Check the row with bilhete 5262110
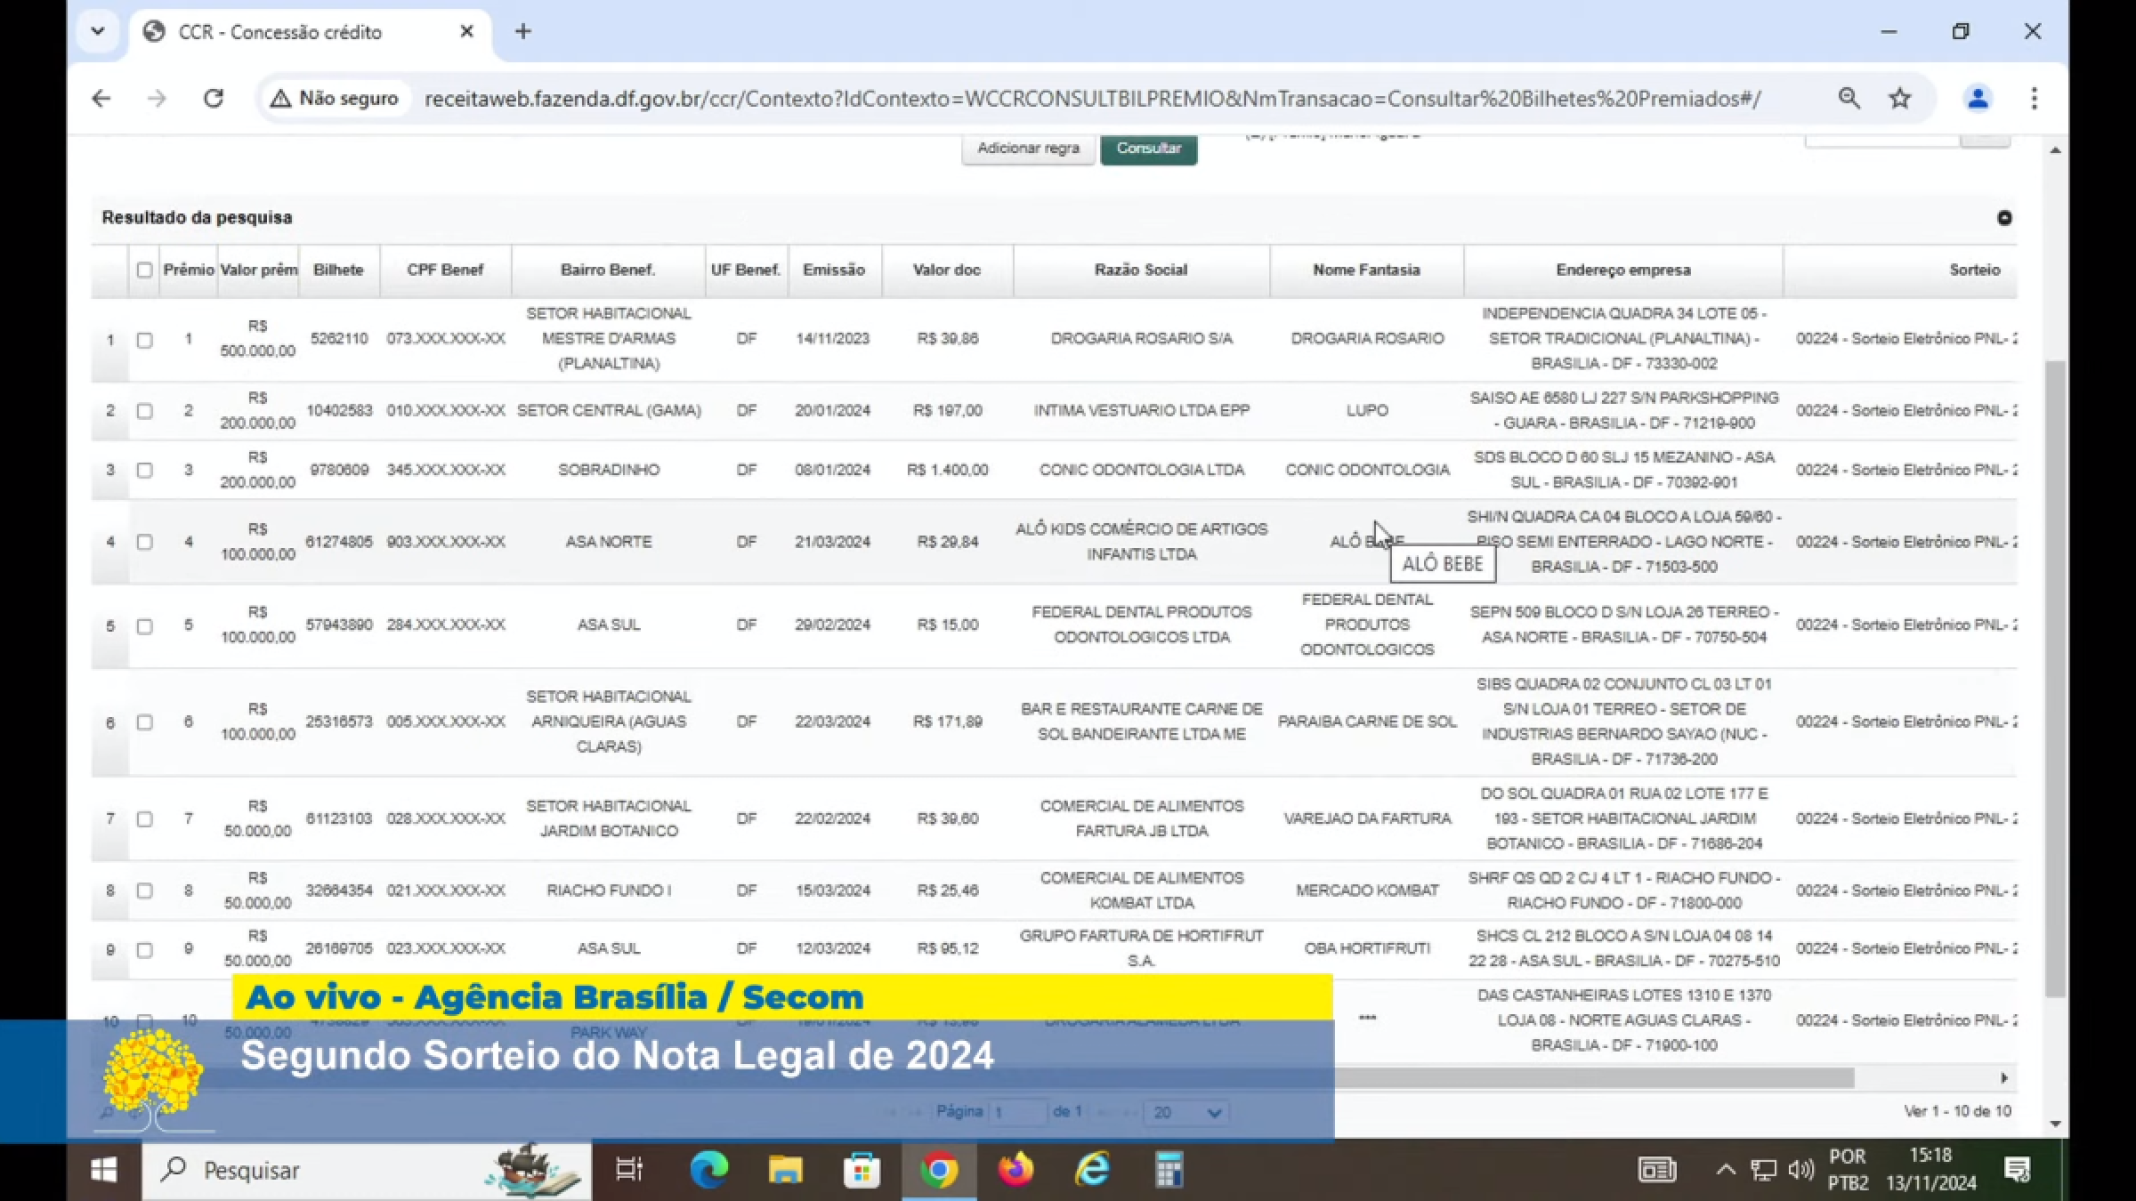 145,340
